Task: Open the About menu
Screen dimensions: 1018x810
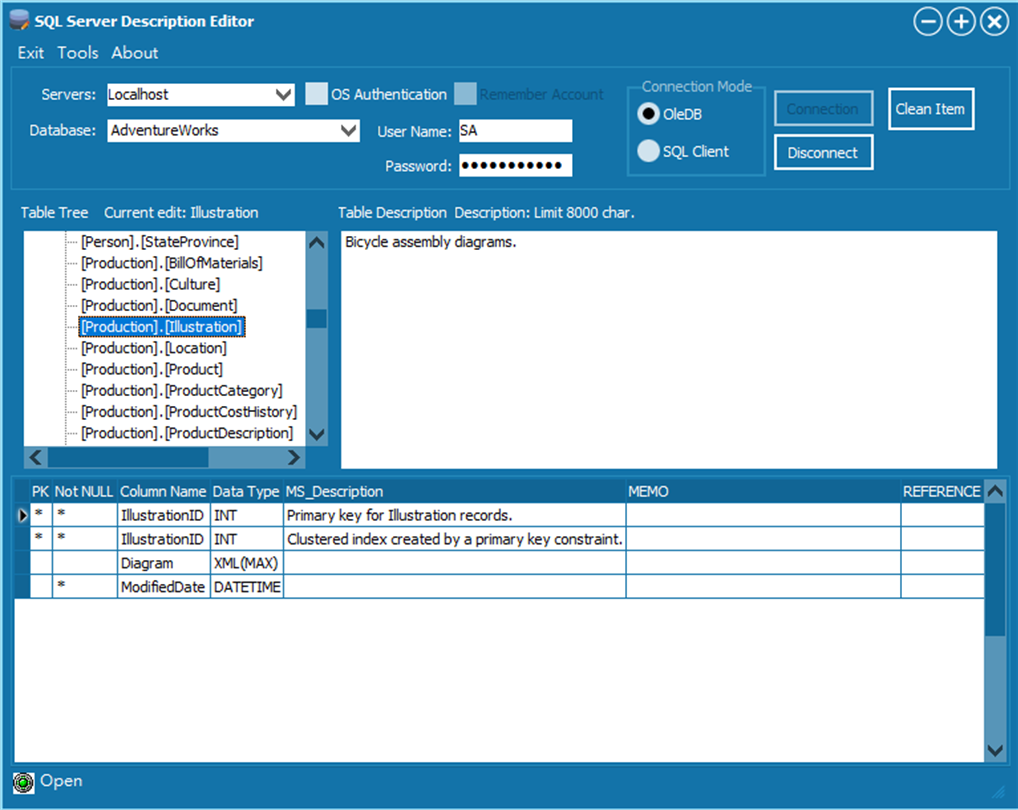Action: [134, 53]
